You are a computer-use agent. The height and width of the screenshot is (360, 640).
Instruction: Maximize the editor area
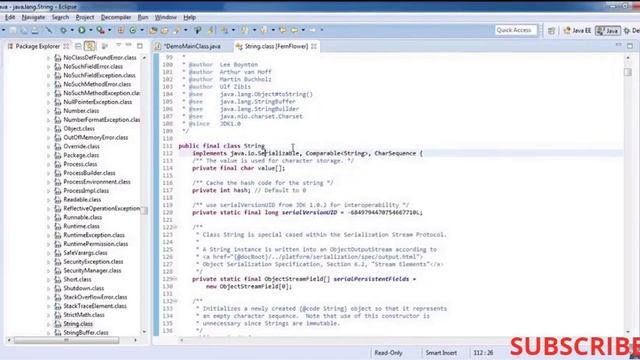point(630,46)
